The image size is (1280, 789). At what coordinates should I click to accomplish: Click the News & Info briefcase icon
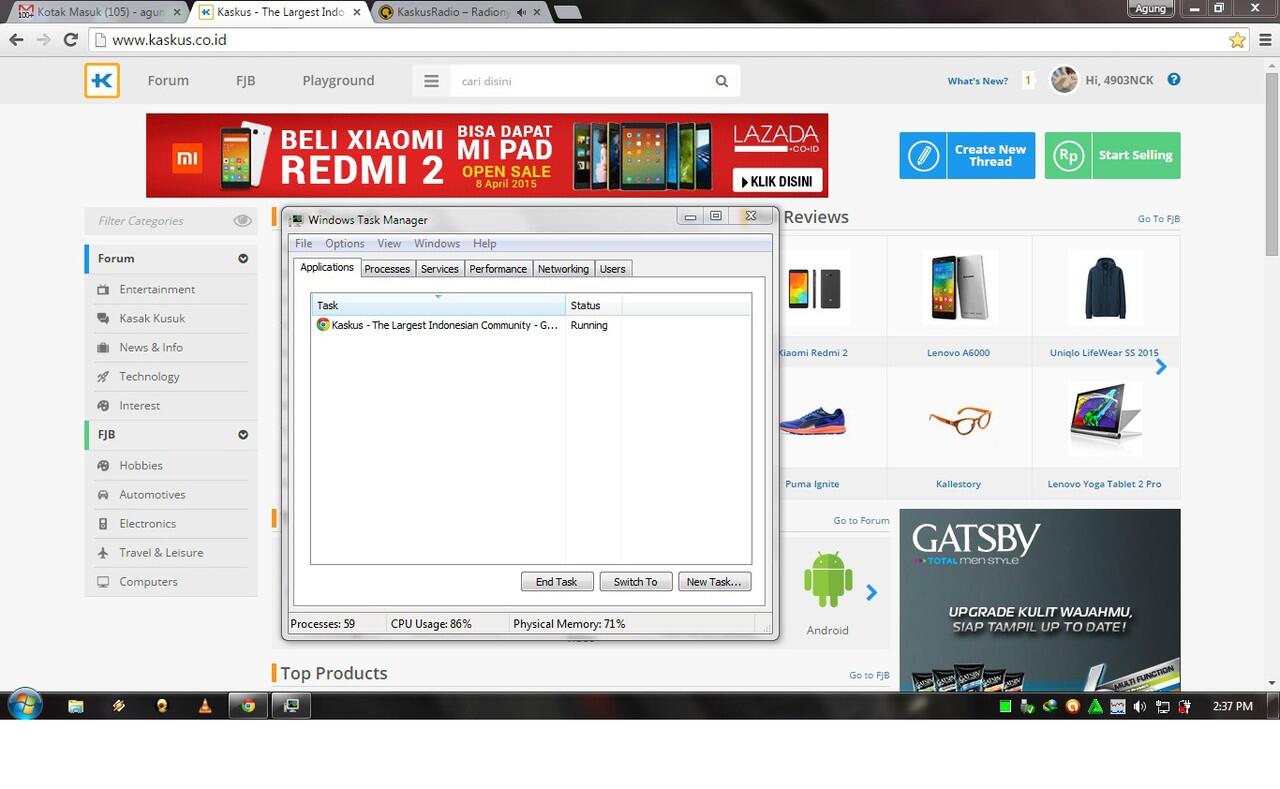coord(102,347)
